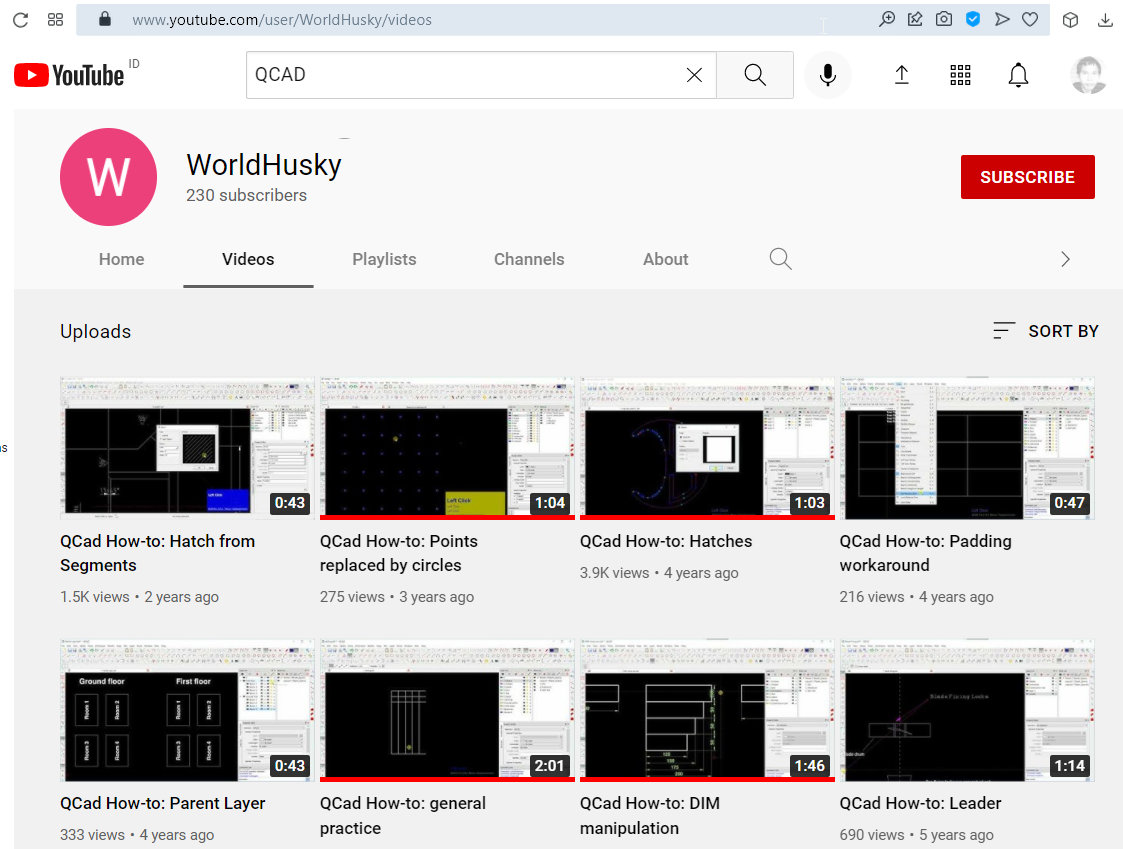Open the Channels tab
The height and width of the screenshot is (849, 1123).
(x=529, y=259)
